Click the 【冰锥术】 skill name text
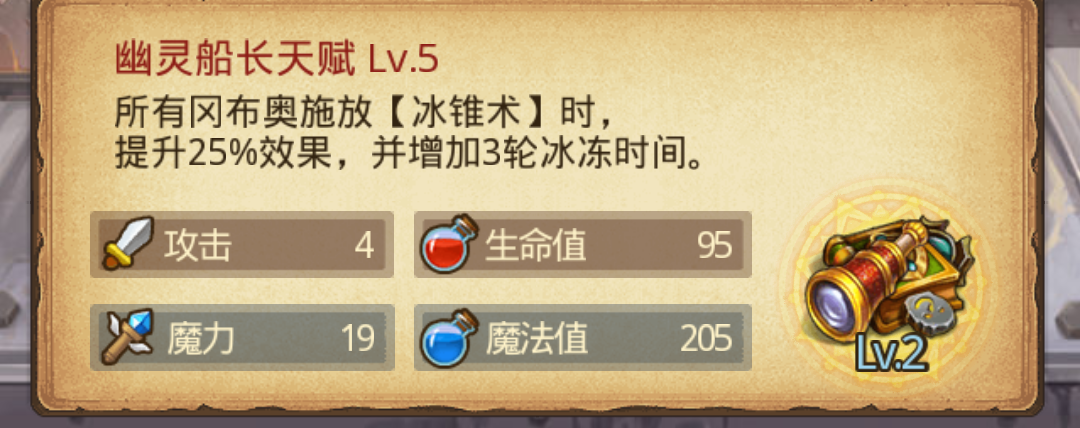1080x428 pixels. pos(466,114)
